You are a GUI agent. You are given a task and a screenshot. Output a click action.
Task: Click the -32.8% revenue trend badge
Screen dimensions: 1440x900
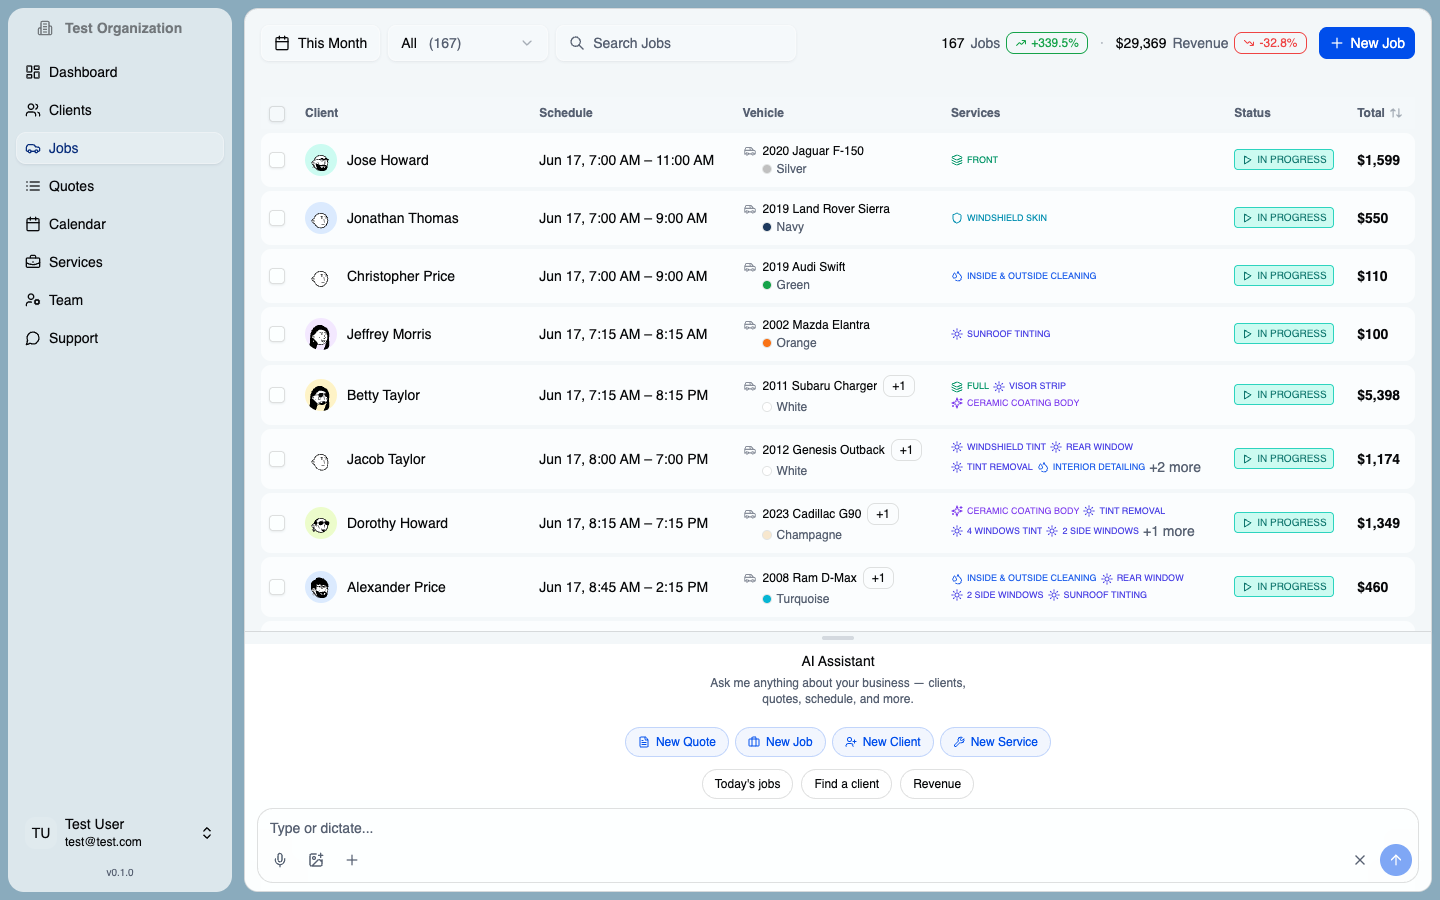pos(1270,43)
